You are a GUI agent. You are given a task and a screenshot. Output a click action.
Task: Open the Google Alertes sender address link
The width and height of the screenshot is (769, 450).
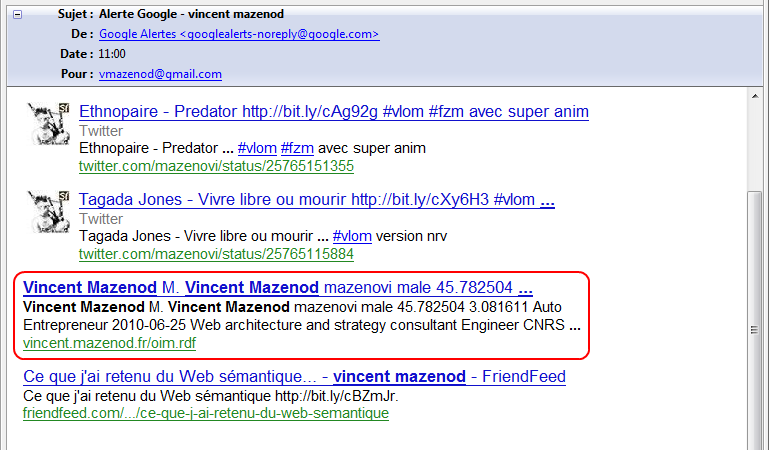(x=239, y=34)
